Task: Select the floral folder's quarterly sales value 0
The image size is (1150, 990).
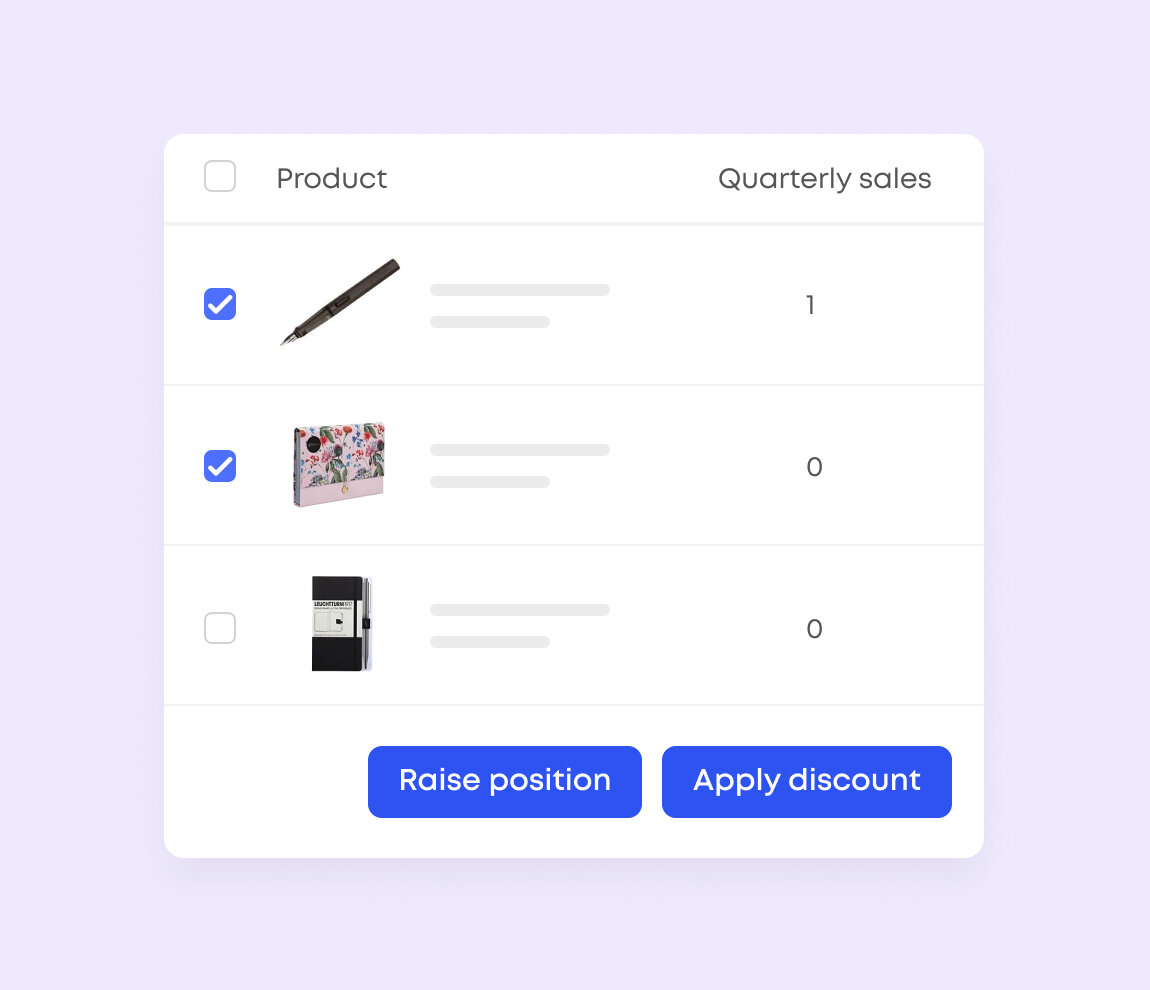Action: (814, 466)
